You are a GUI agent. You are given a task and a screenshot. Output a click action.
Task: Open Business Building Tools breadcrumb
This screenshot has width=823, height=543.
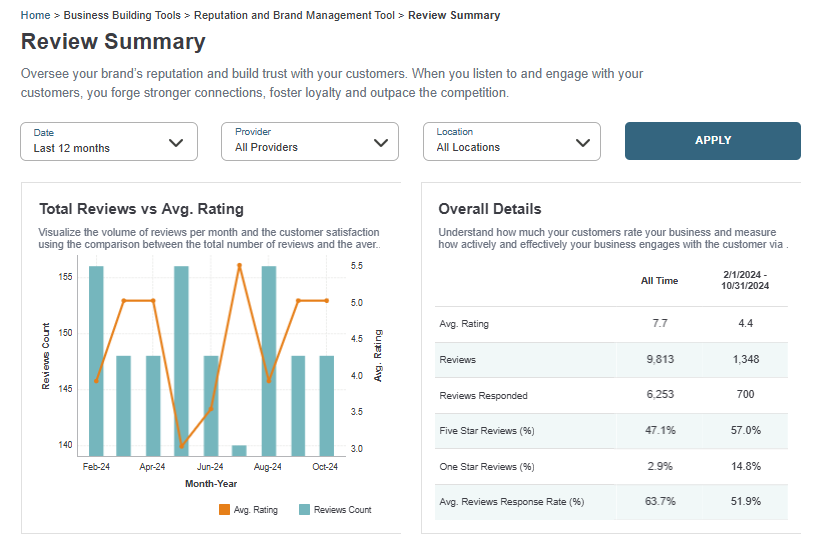(x=122, y=16)
